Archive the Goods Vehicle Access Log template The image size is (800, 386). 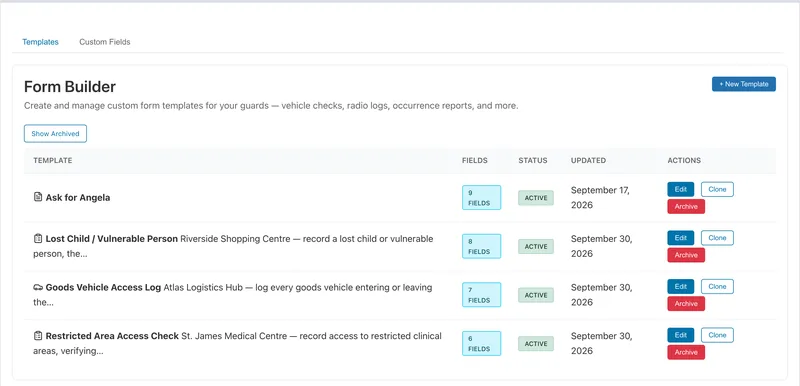pyautogui.click(x=686, y=303)
